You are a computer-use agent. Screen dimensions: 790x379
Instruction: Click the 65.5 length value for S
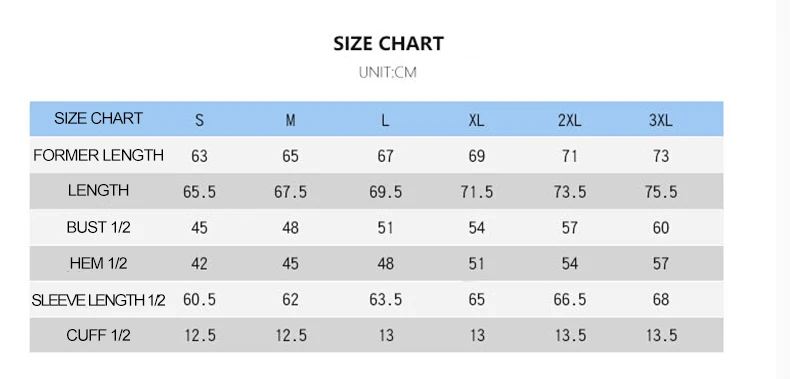click(x=200, y=192)
